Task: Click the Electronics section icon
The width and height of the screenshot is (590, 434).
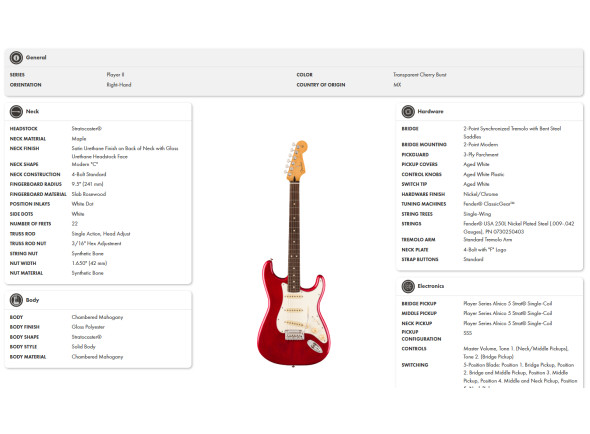Action: coord(408,286)
